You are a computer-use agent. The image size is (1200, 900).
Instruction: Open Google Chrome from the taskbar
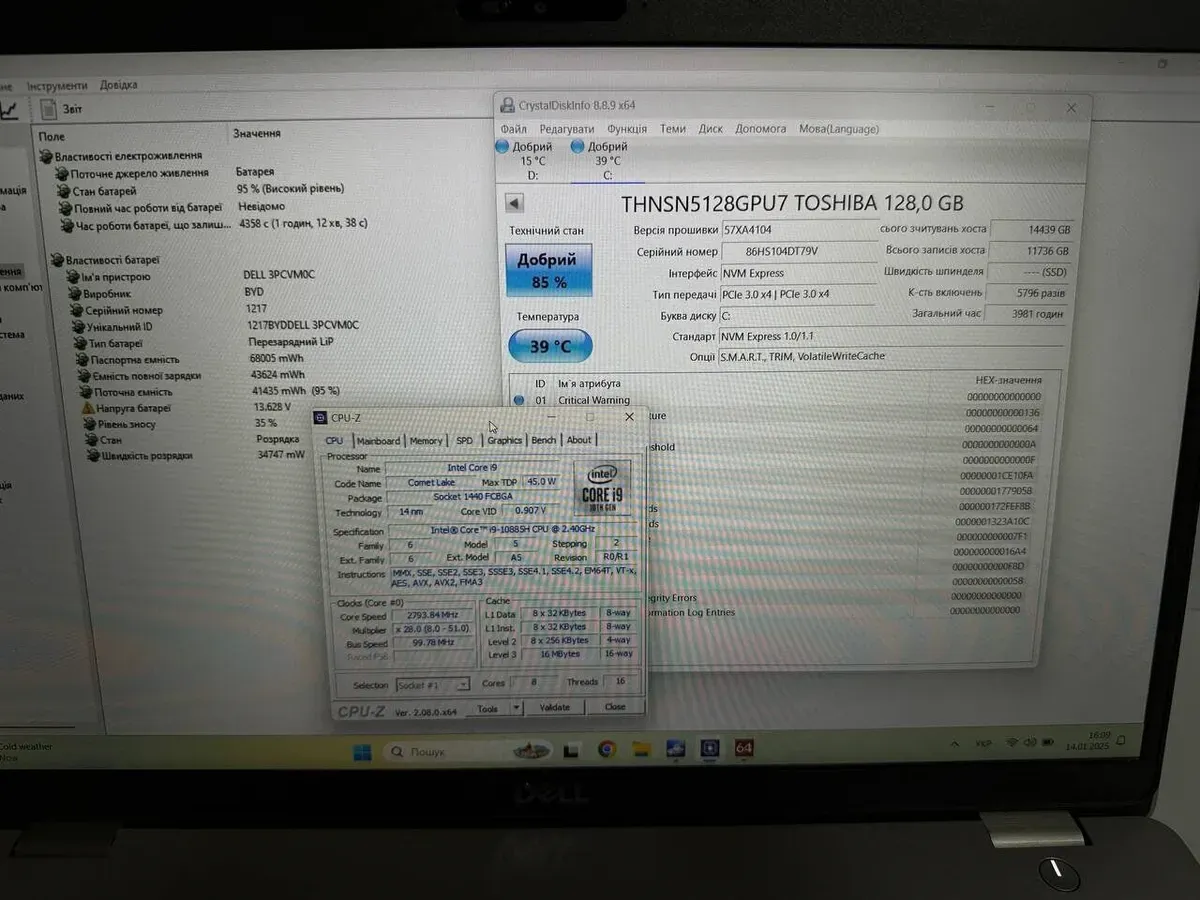607,749
